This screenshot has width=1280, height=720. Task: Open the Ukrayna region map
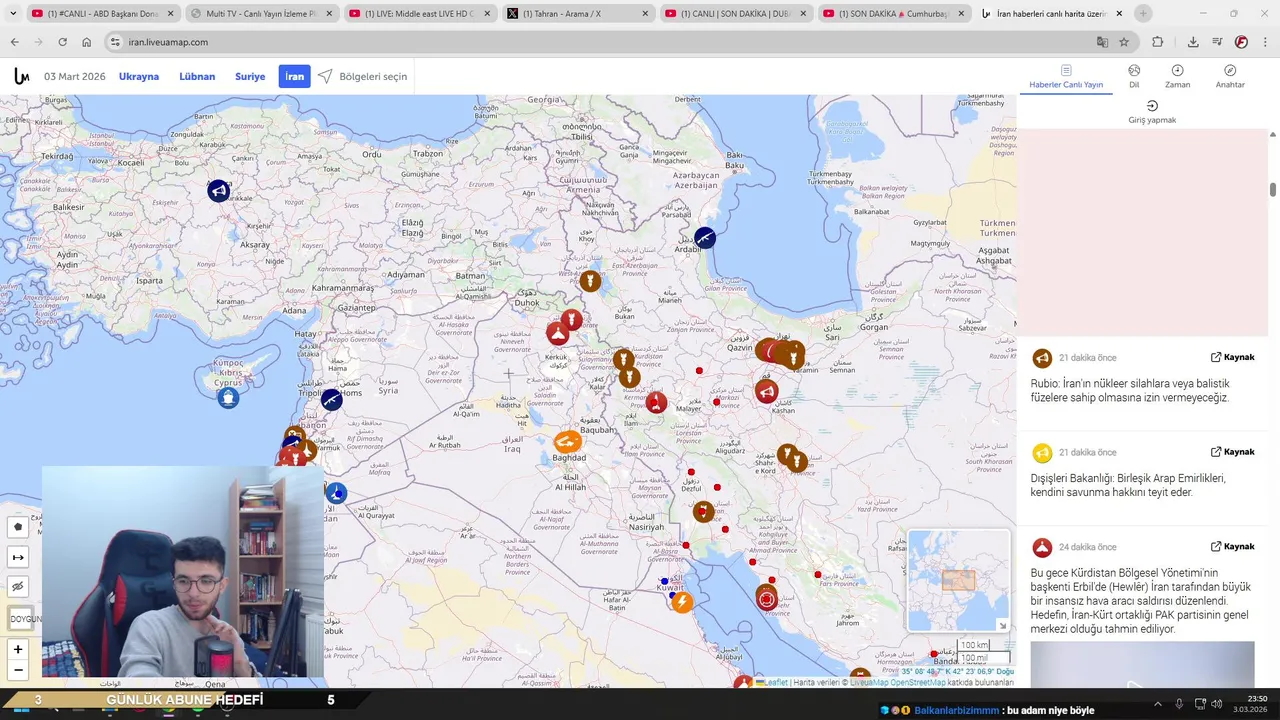139,76
